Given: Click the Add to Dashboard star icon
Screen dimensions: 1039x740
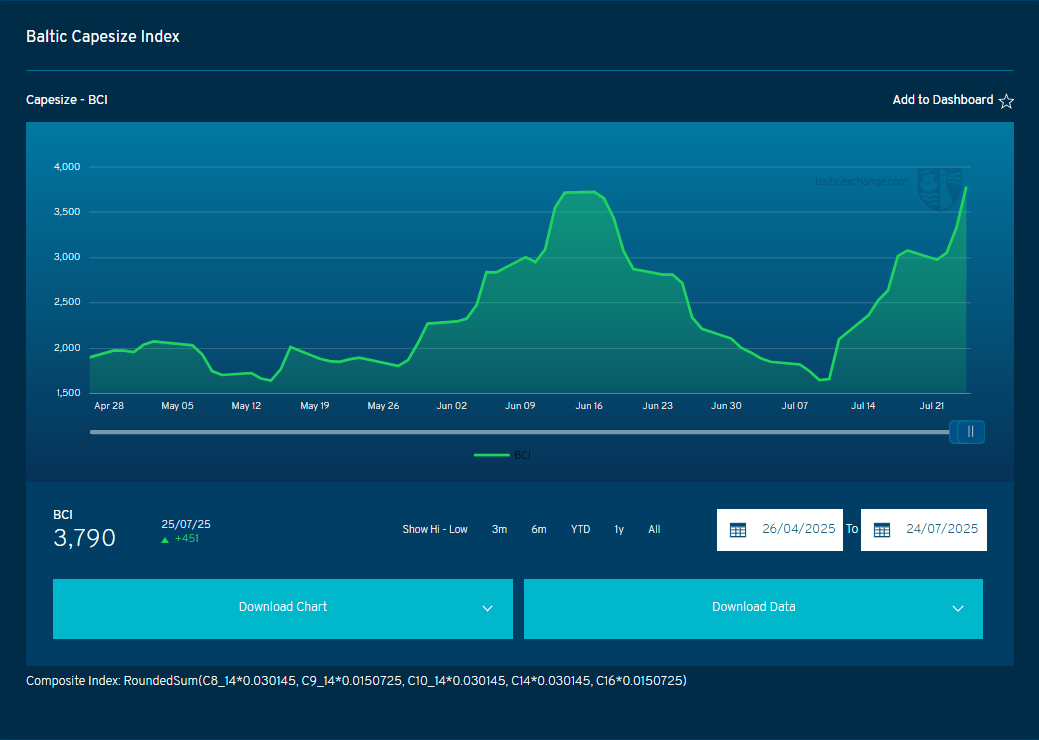Looking at the screenshot, I should tap(1006, 101).
